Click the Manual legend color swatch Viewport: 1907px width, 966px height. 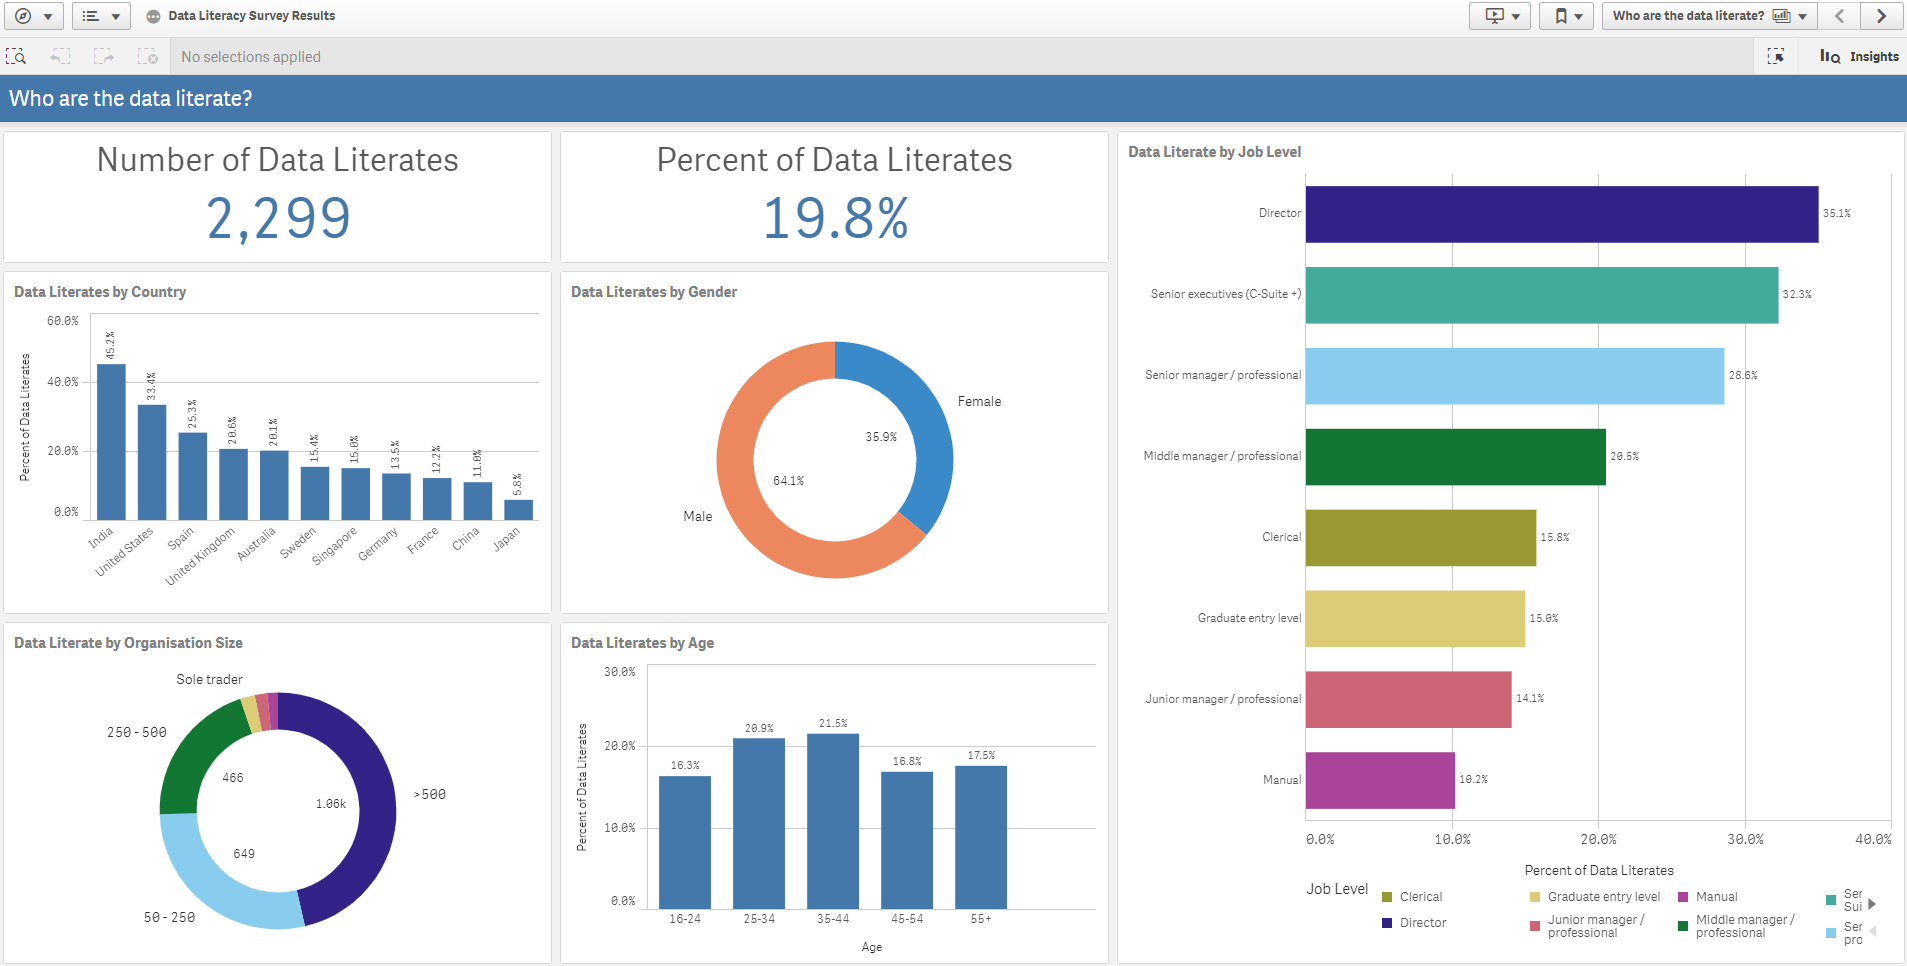pos(1683,897)
